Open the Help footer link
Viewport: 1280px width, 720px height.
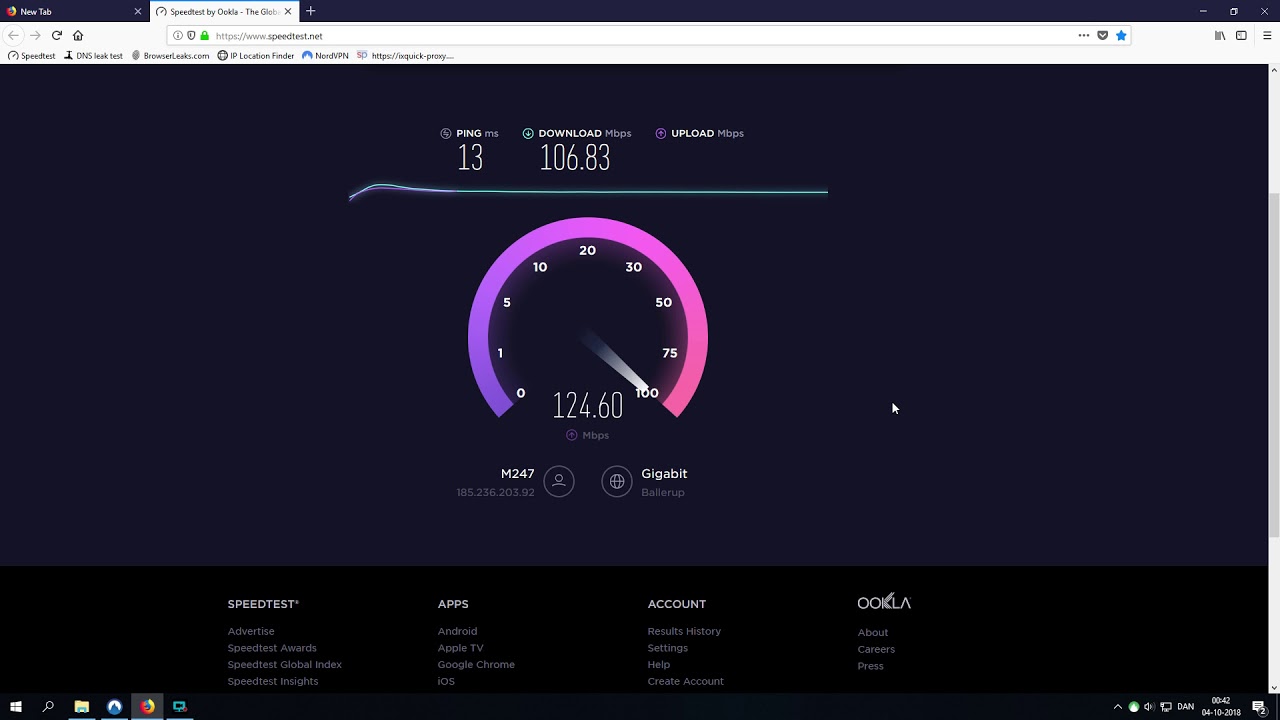659,664
